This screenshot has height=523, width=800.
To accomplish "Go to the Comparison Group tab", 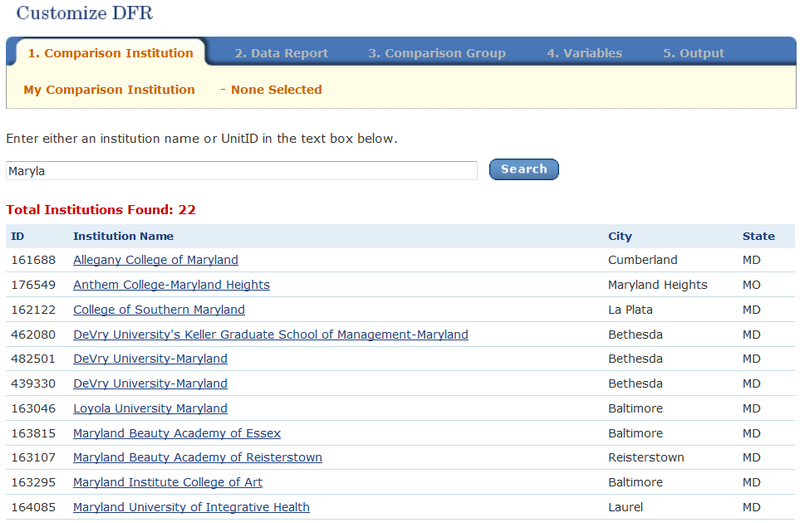I will [437, 53].
